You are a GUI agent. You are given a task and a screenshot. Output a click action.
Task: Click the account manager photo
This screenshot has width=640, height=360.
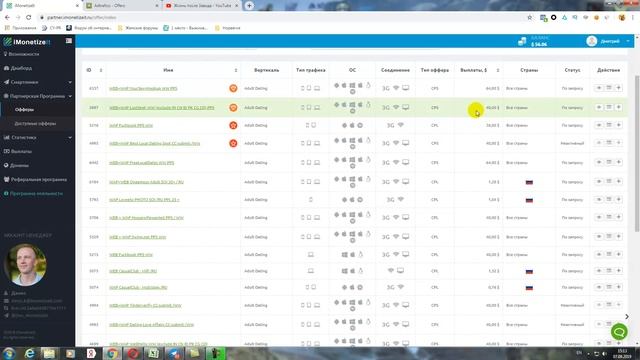pyautogui.click(x=25, y=264)
